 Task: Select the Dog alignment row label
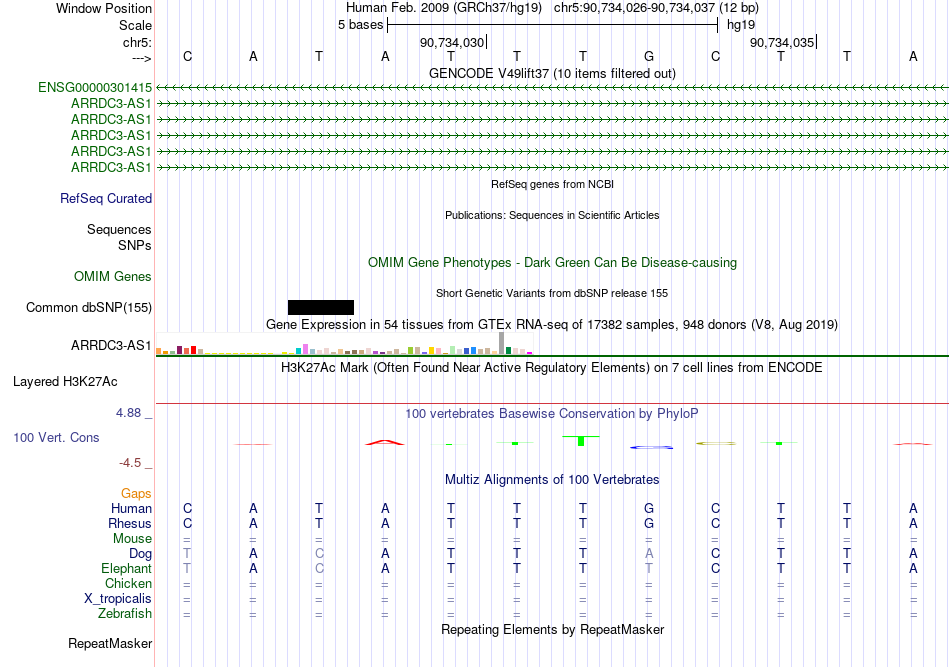click(140, 554)
